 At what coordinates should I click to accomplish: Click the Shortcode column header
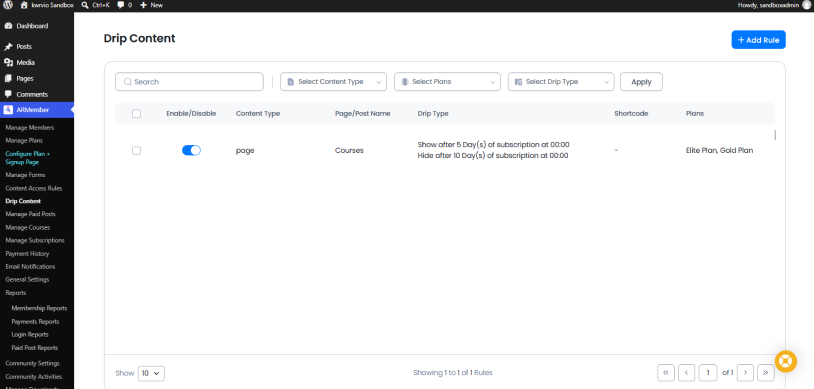coord(631,113)
